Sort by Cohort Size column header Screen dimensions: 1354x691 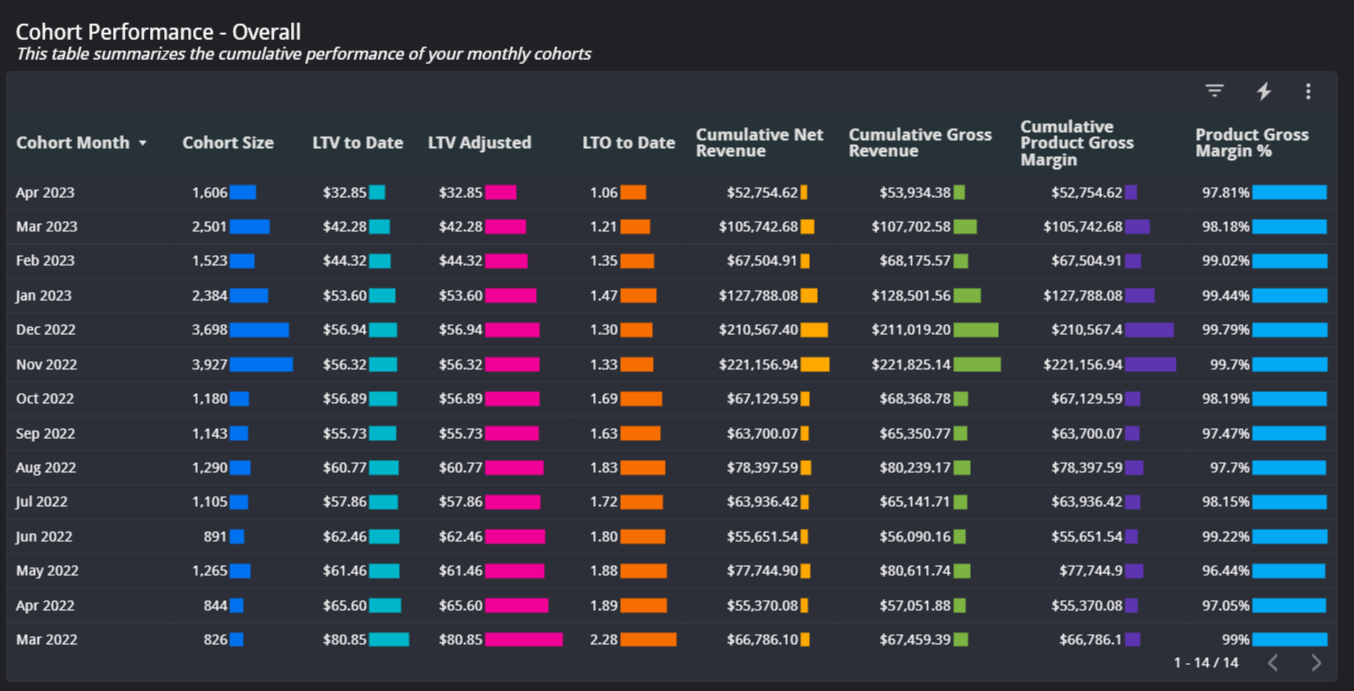pos(227,143)
